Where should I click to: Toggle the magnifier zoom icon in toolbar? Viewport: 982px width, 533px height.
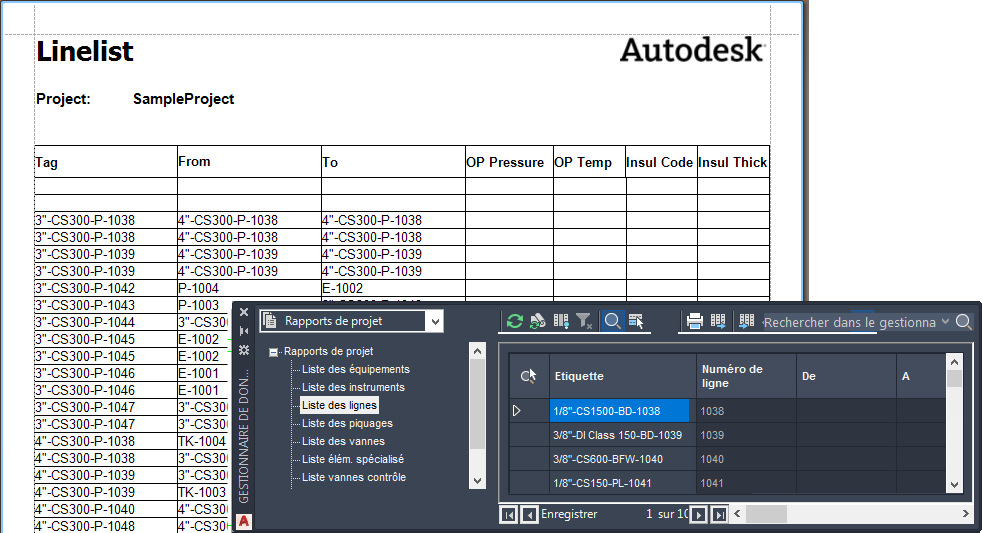click(612, 321)
